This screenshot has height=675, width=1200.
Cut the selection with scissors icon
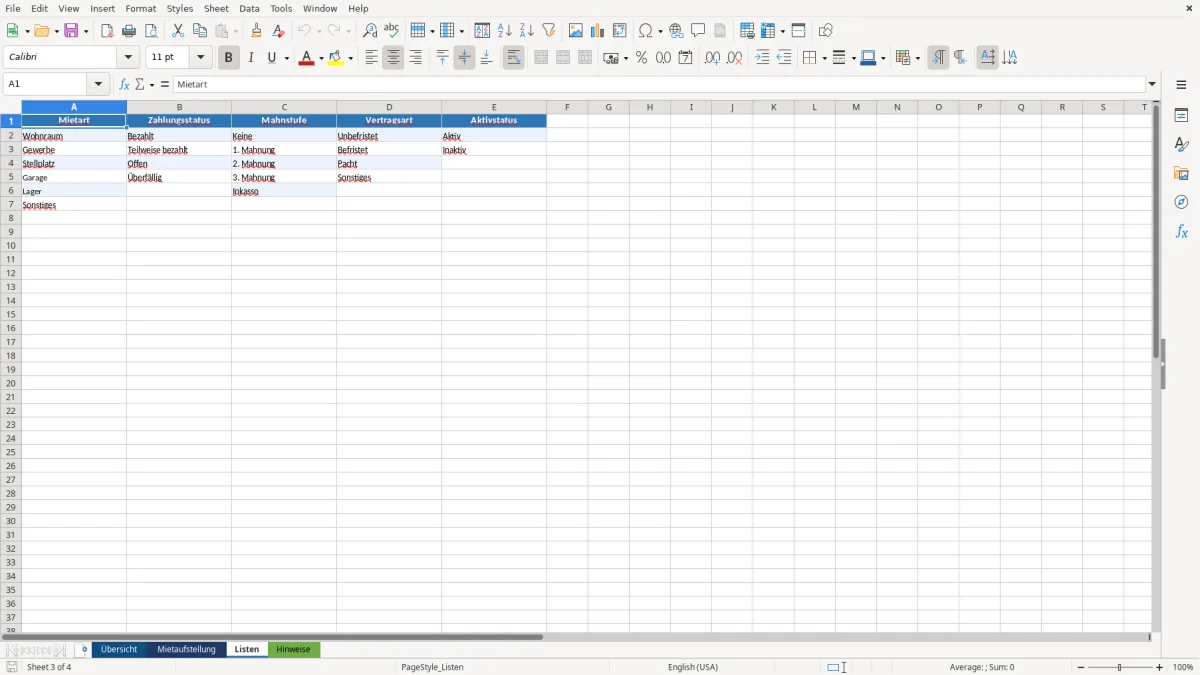coord(178,31)
